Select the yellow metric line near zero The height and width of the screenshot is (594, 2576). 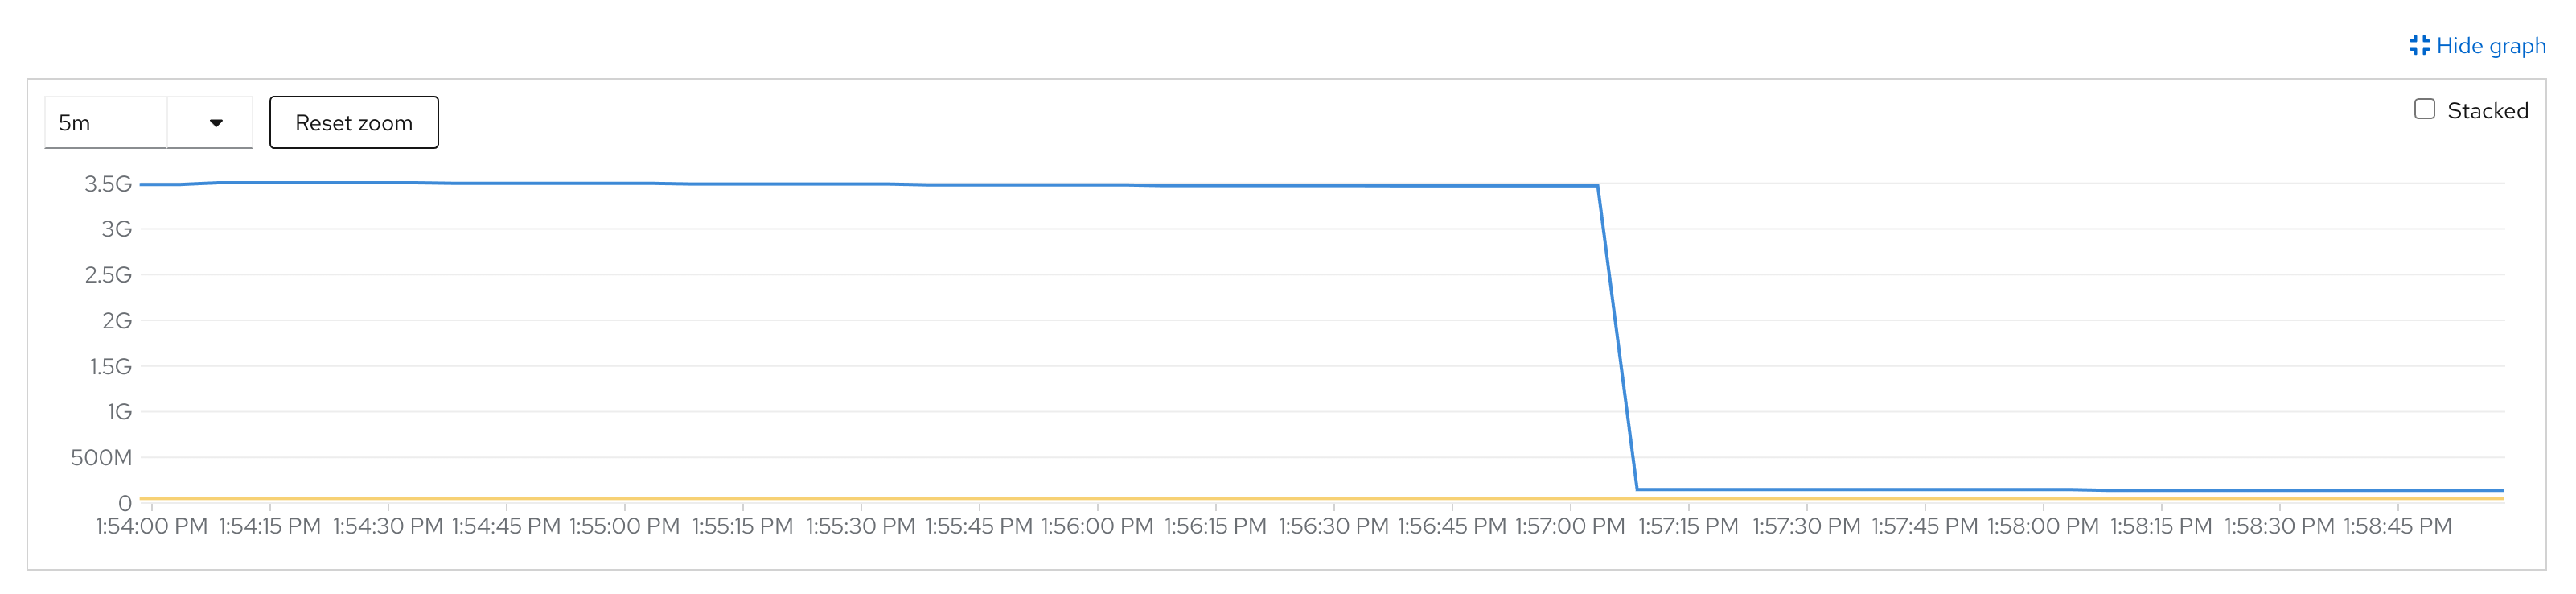click(x=800, y=497)
